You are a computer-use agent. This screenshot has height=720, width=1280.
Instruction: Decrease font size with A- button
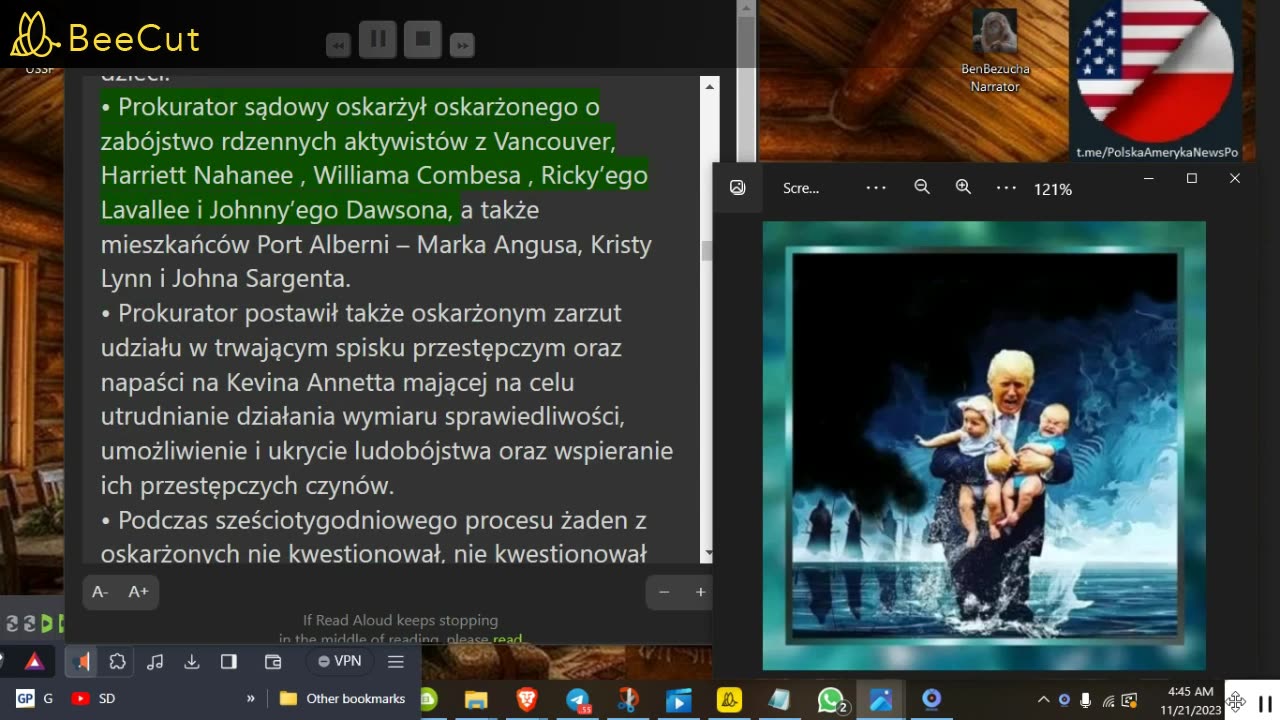(x=100, y=592)
